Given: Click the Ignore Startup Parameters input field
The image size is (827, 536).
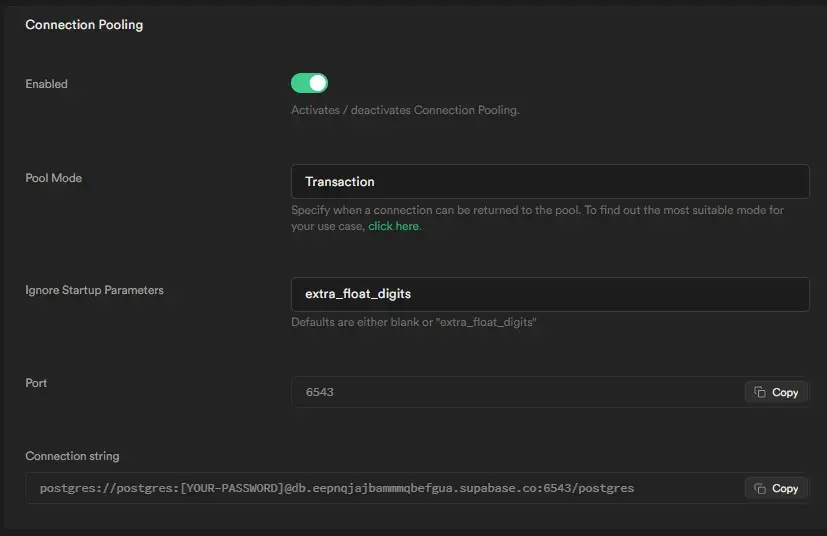Looking at the screenshot, I should coord(549,294).
